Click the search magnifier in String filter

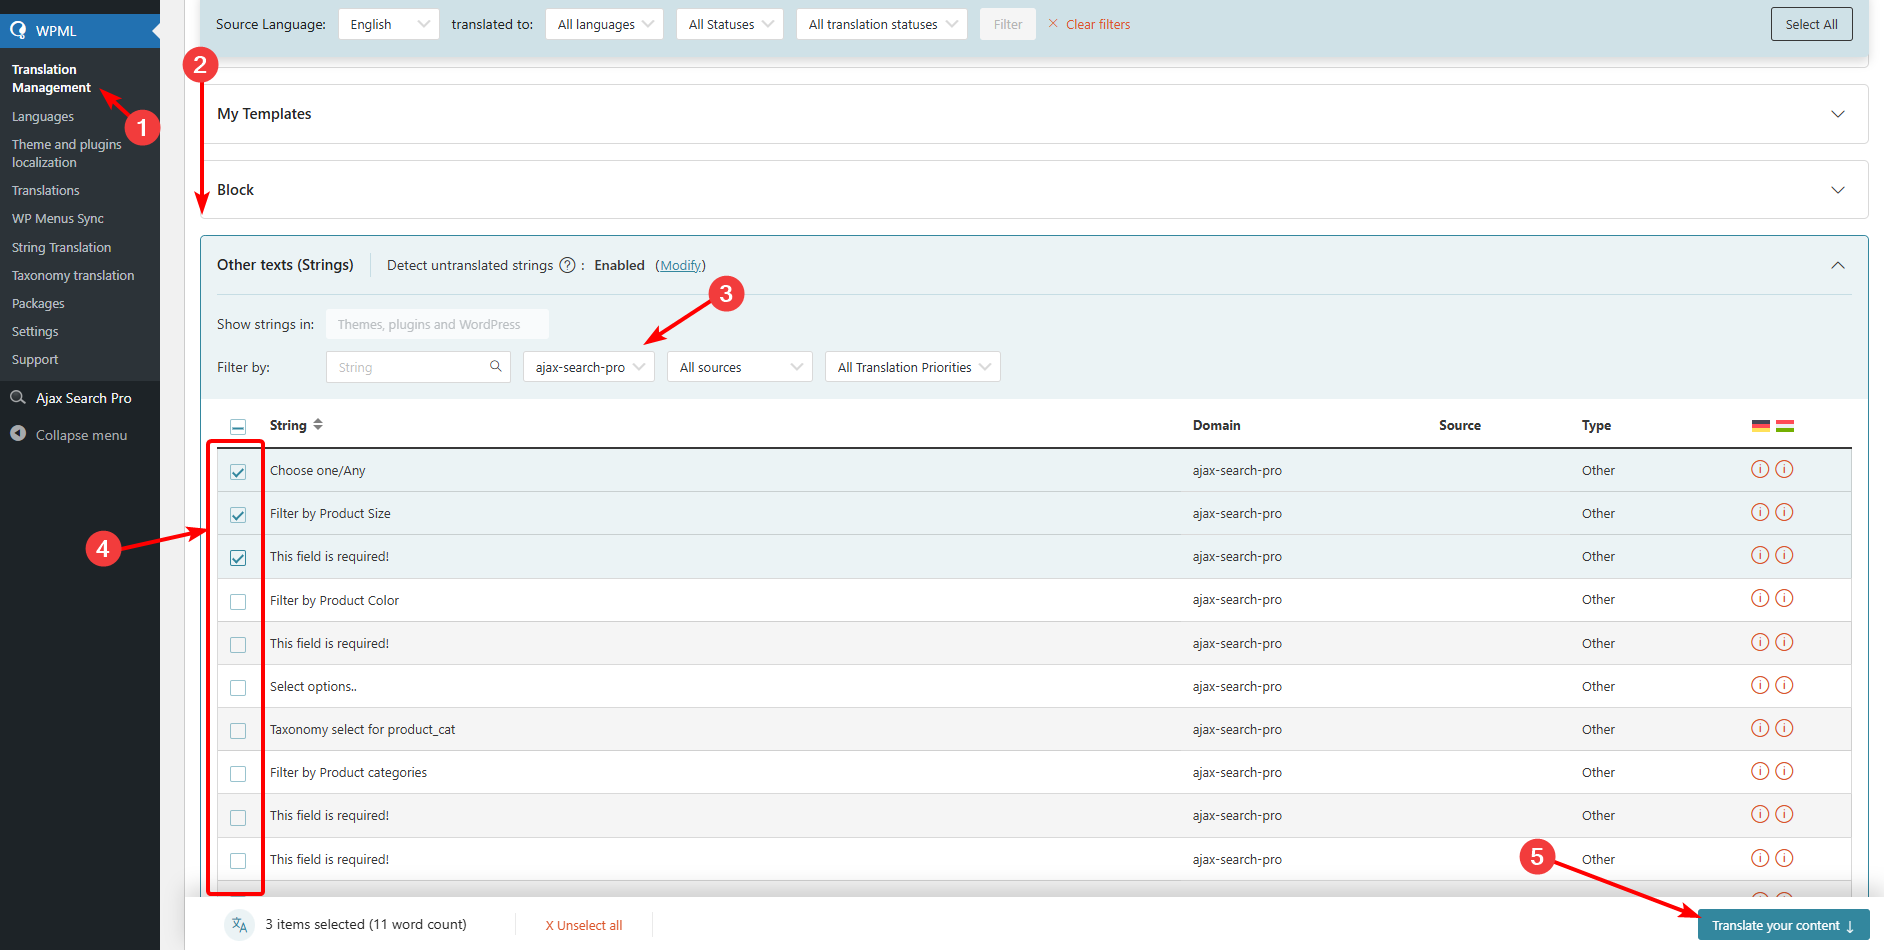495,367
